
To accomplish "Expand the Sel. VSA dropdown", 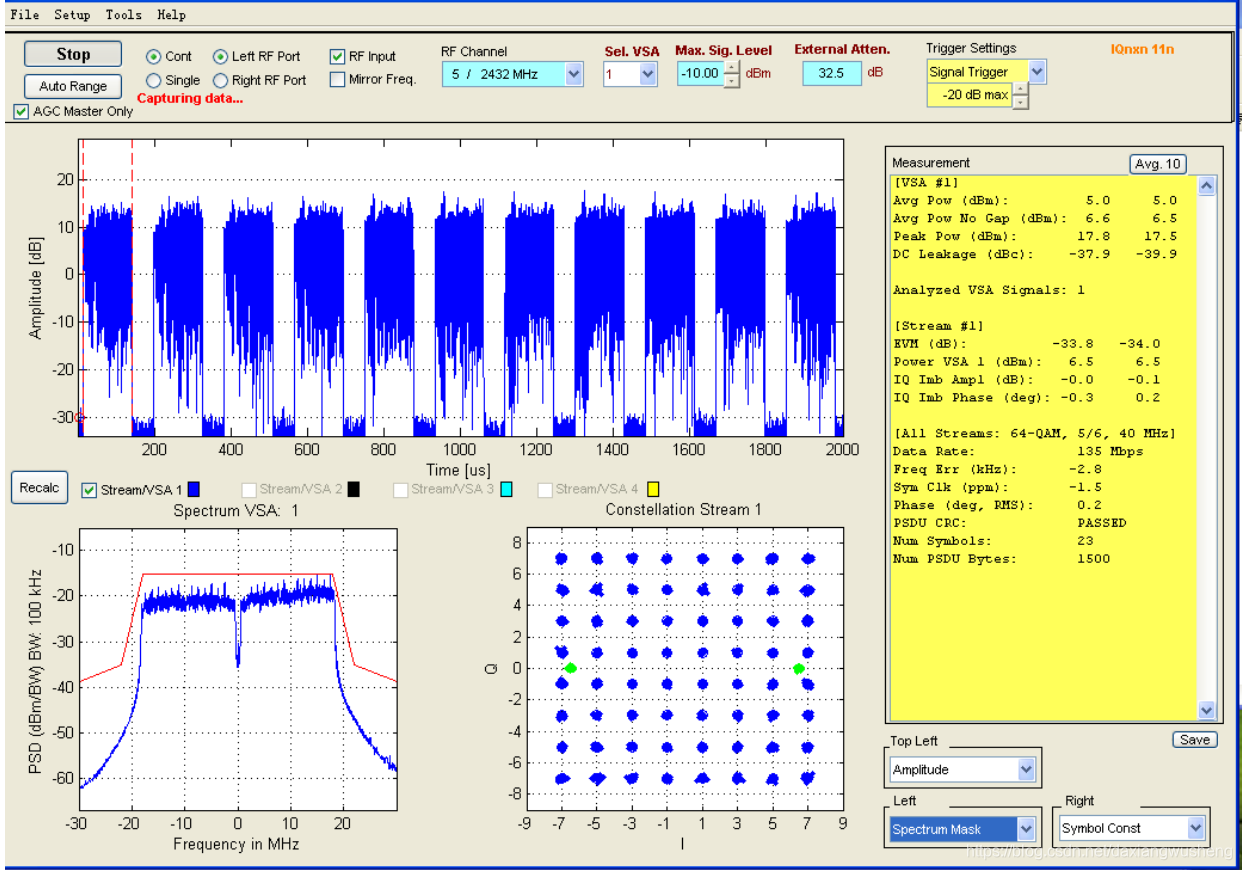I will pyautogui.click(x=630, y=73).
